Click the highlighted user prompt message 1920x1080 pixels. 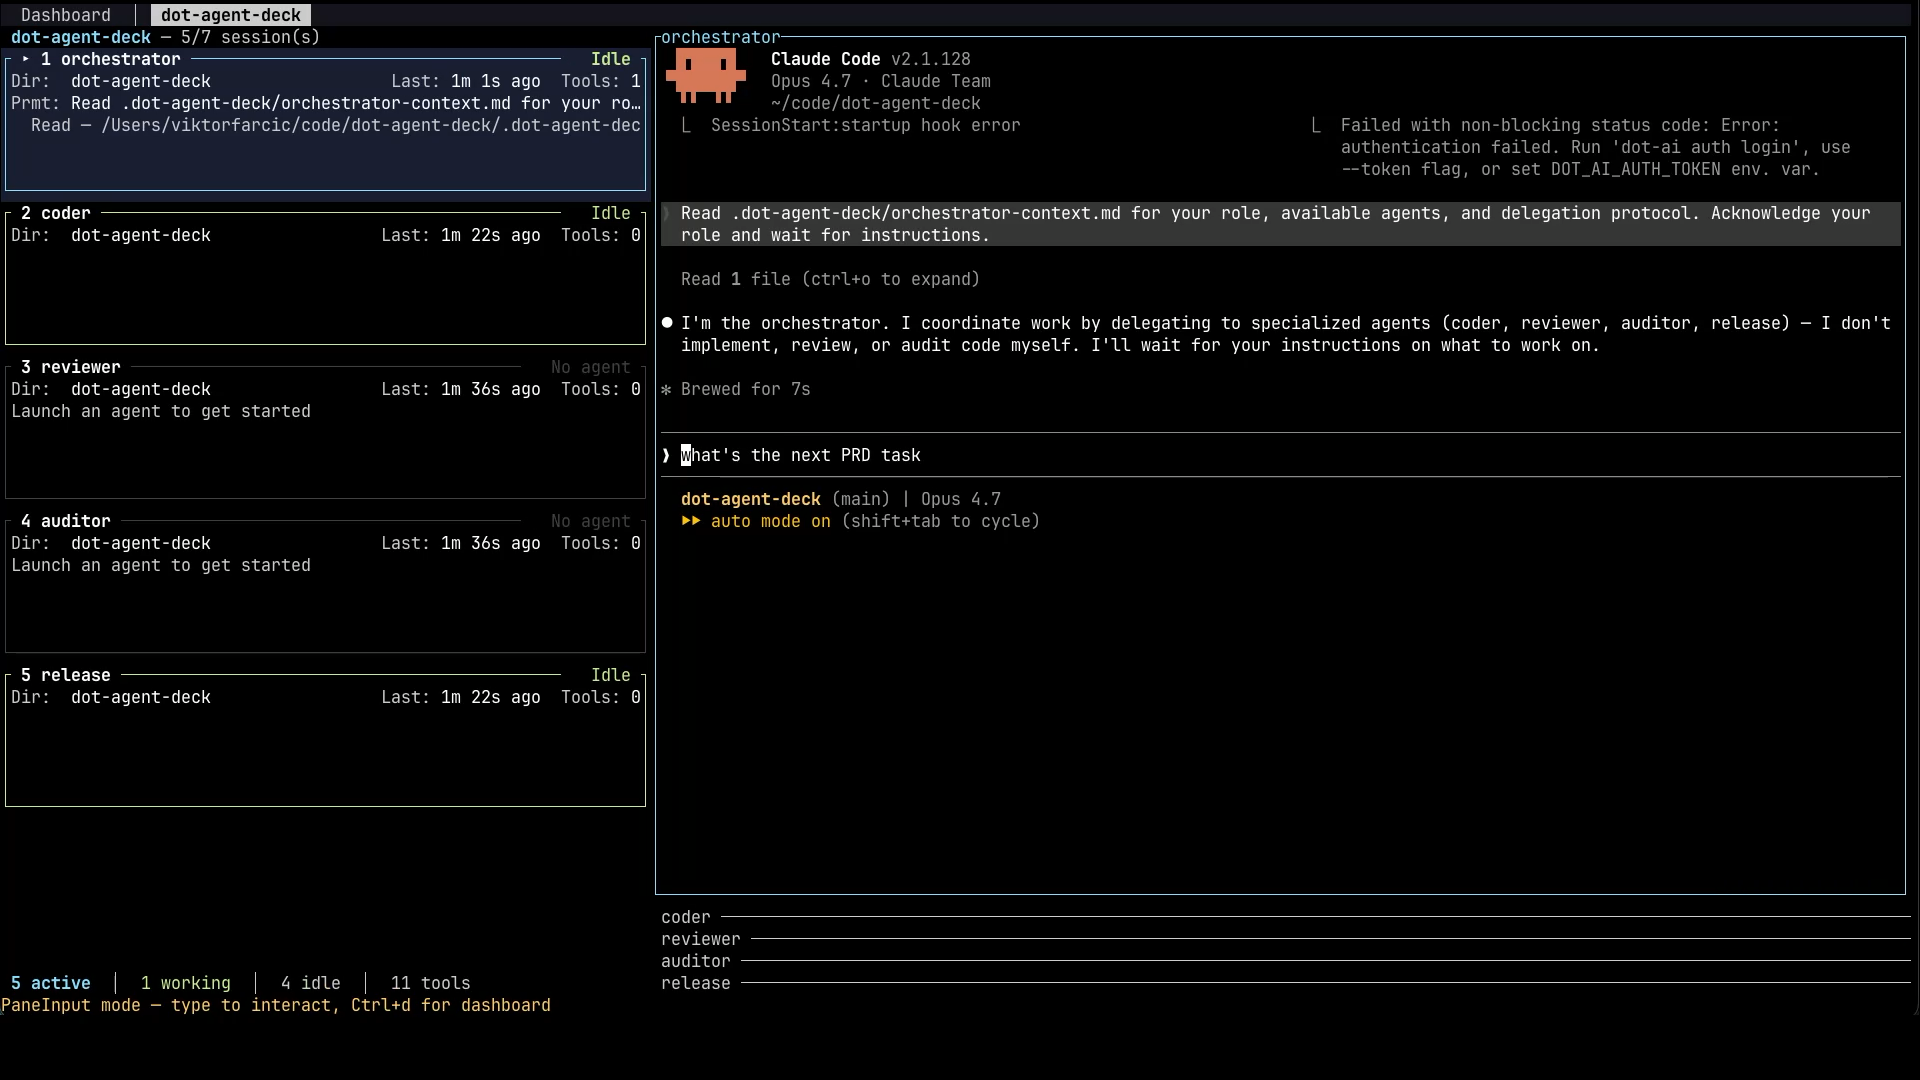(x=1281, y=224)
